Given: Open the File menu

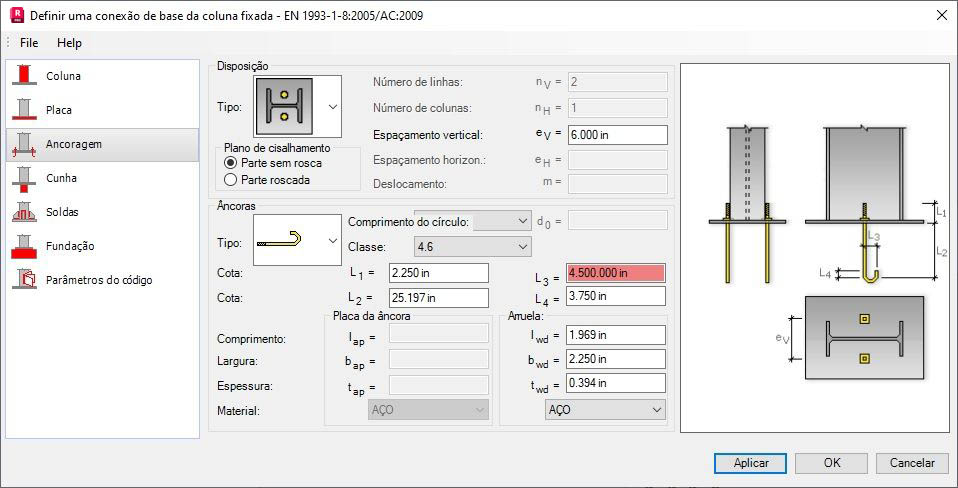Looking at the screenshot, I should pos(29,43).
